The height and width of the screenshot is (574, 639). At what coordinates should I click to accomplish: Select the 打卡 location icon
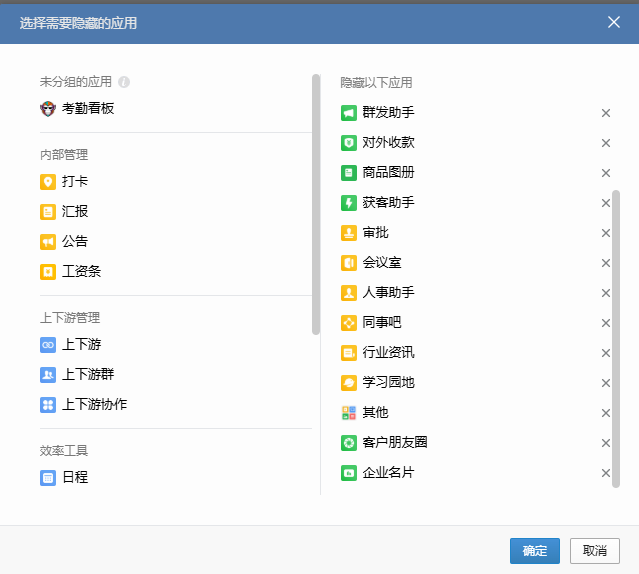click(x=48, y=182)
